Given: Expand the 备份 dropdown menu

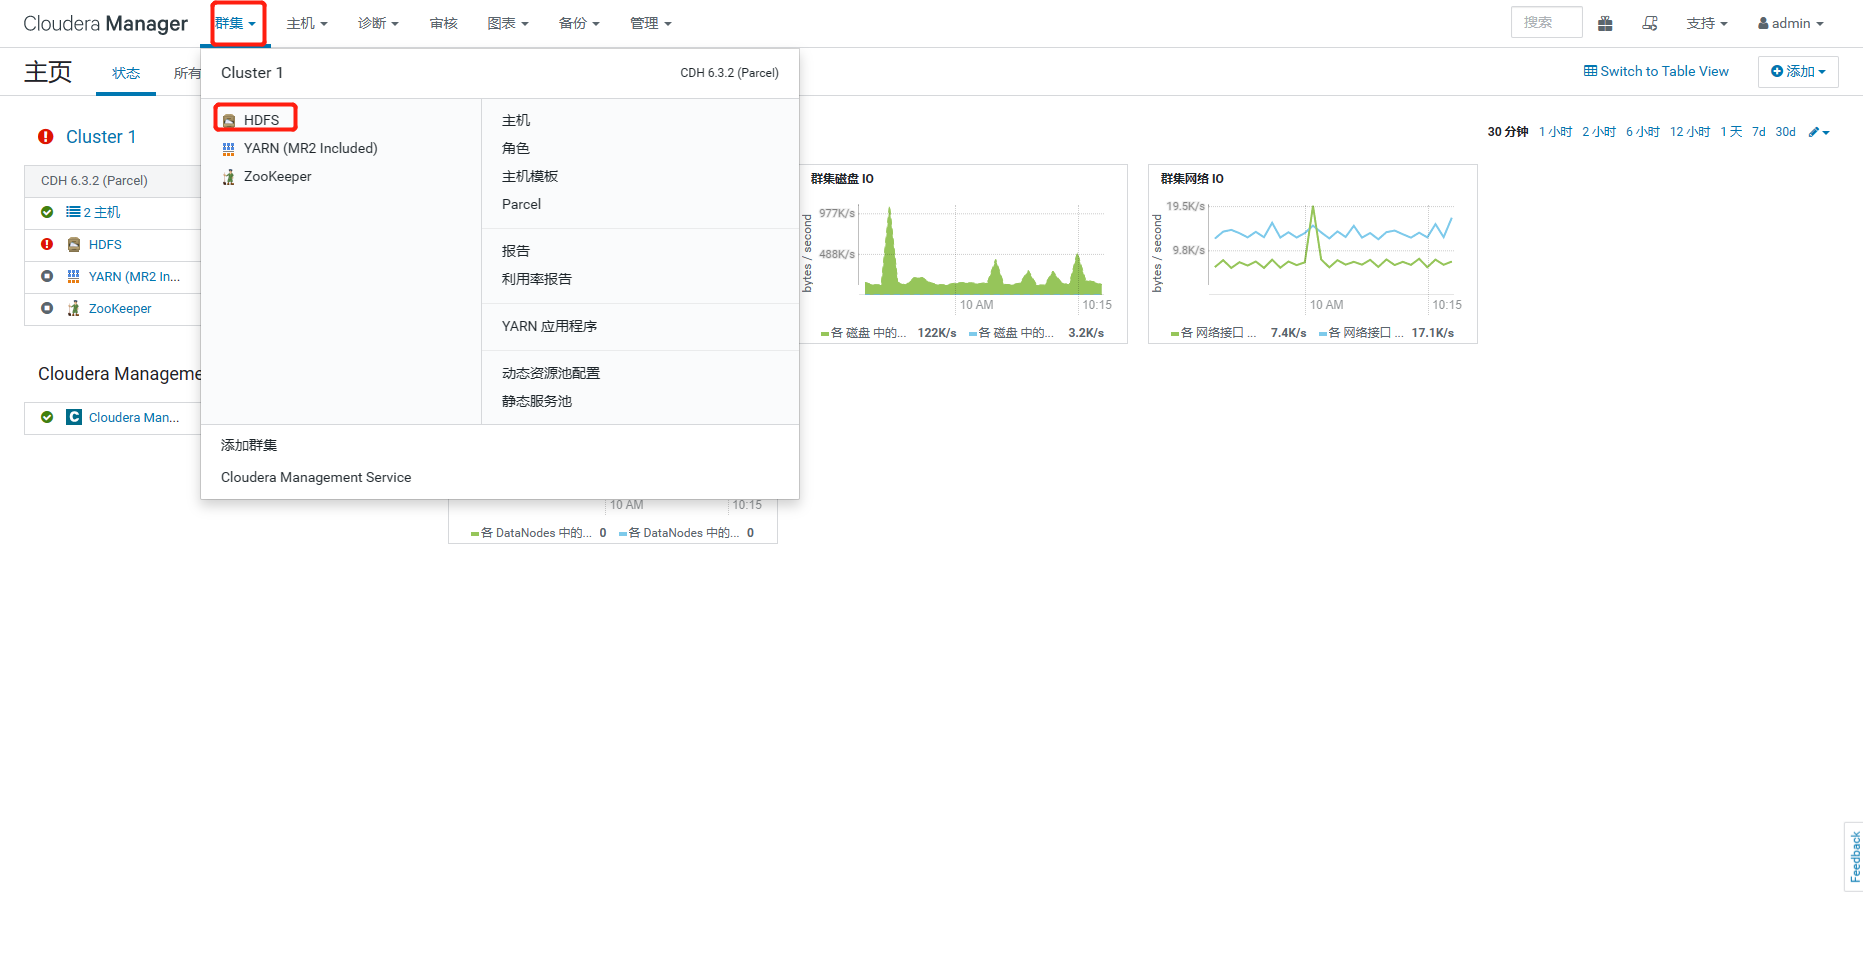Looking at the screenshot, I should pyautogui.click(x=579, y=24).
